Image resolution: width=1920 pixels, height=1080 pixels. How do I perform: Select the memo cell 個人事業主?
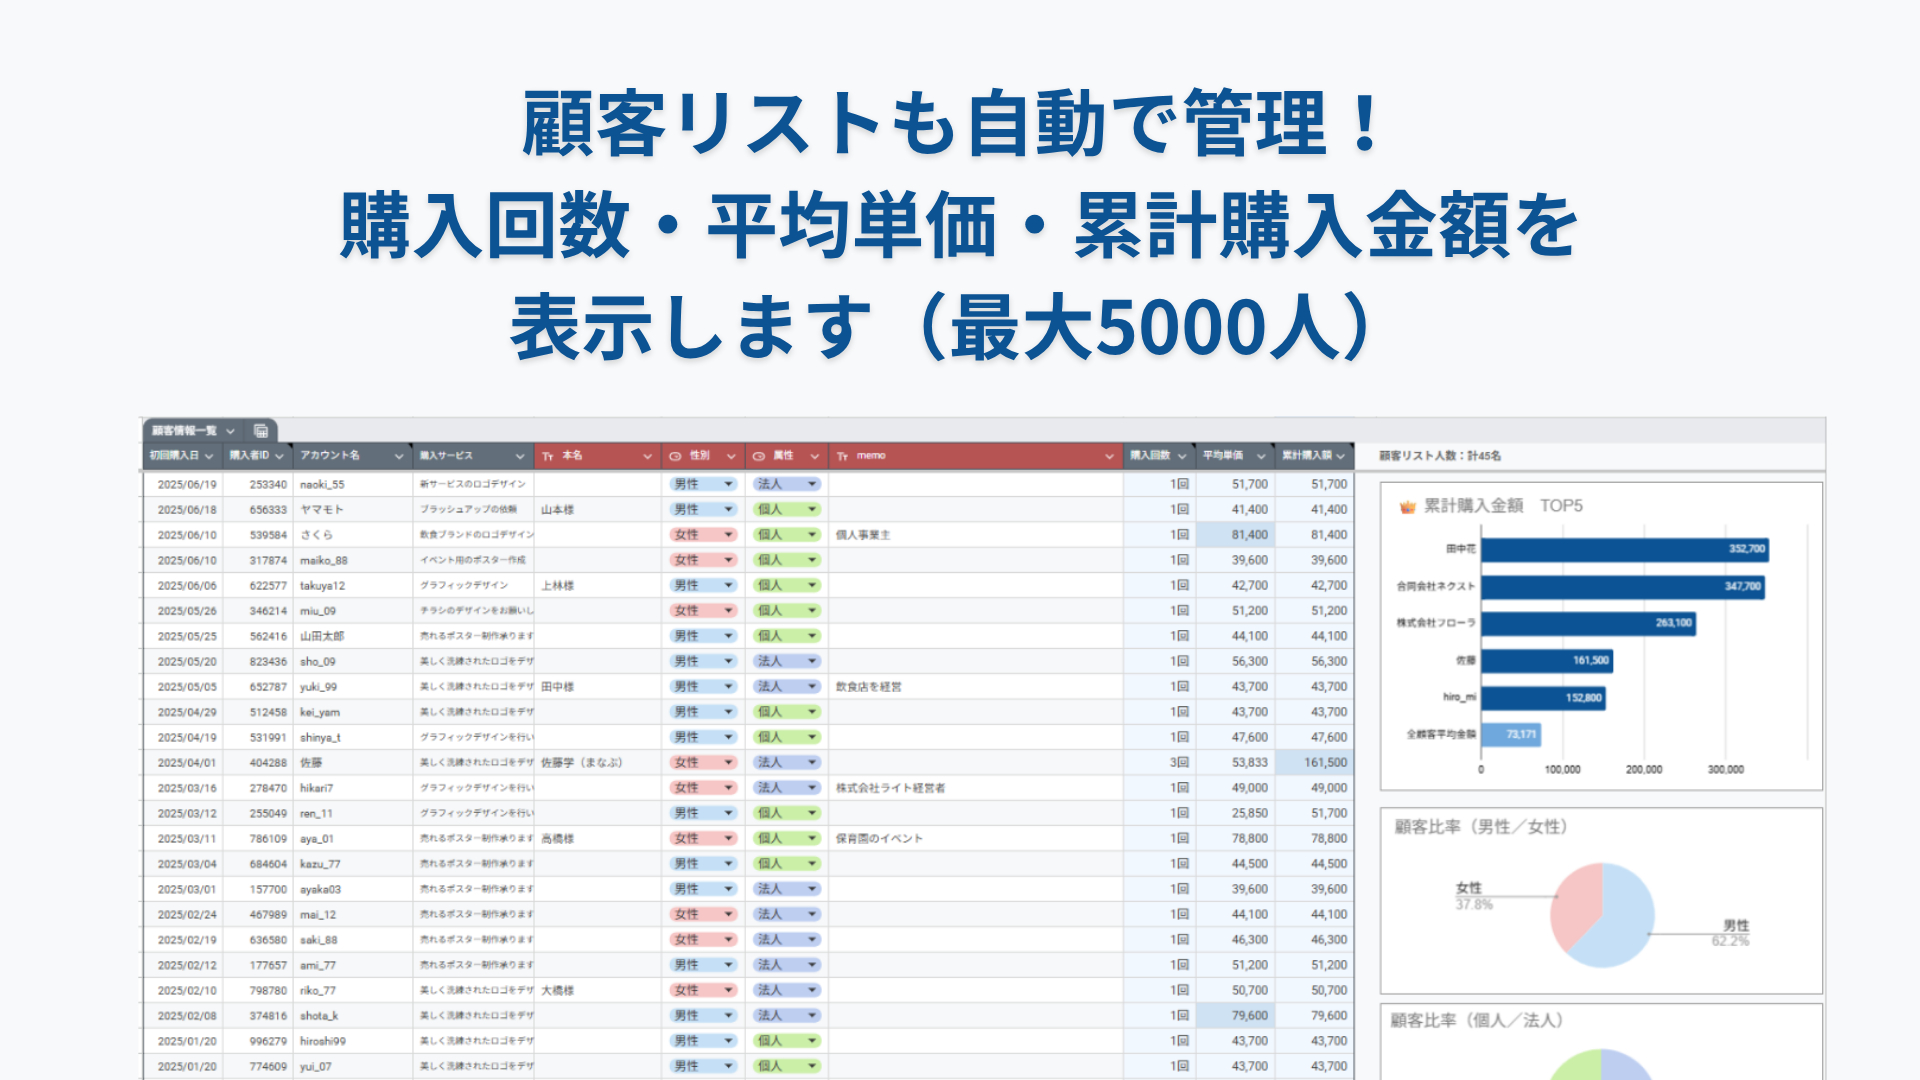click(976, 535)
